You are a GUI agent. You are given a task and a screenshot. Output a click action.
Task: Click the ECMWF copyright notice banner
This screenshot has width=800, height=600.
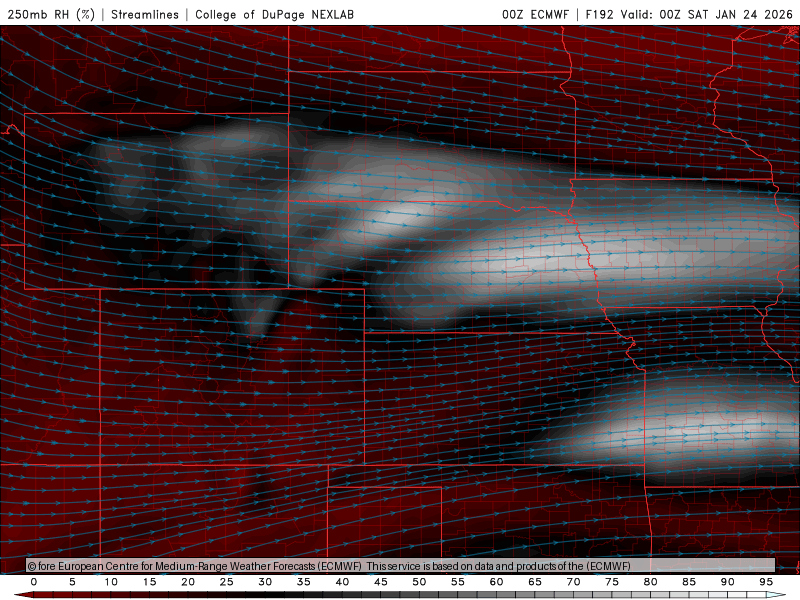[x=401, y=565]
